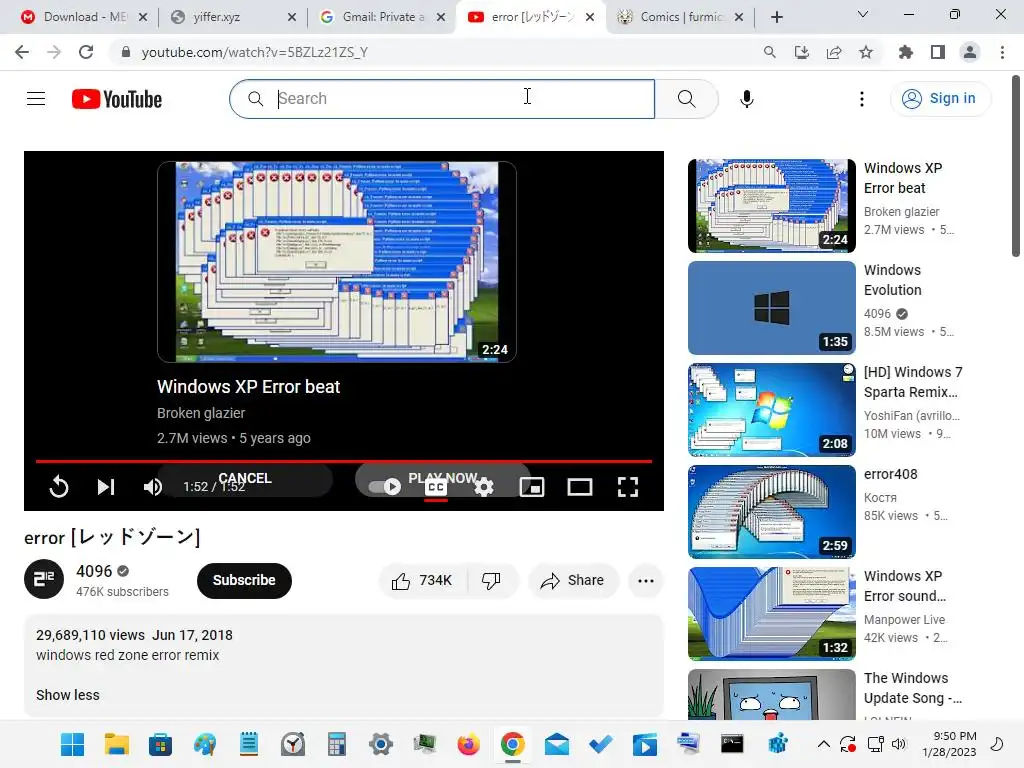This screenshot has height=768, width=1024.
Task: Open the YouTube hamburger guide menu
Action: tap(36, 99)
